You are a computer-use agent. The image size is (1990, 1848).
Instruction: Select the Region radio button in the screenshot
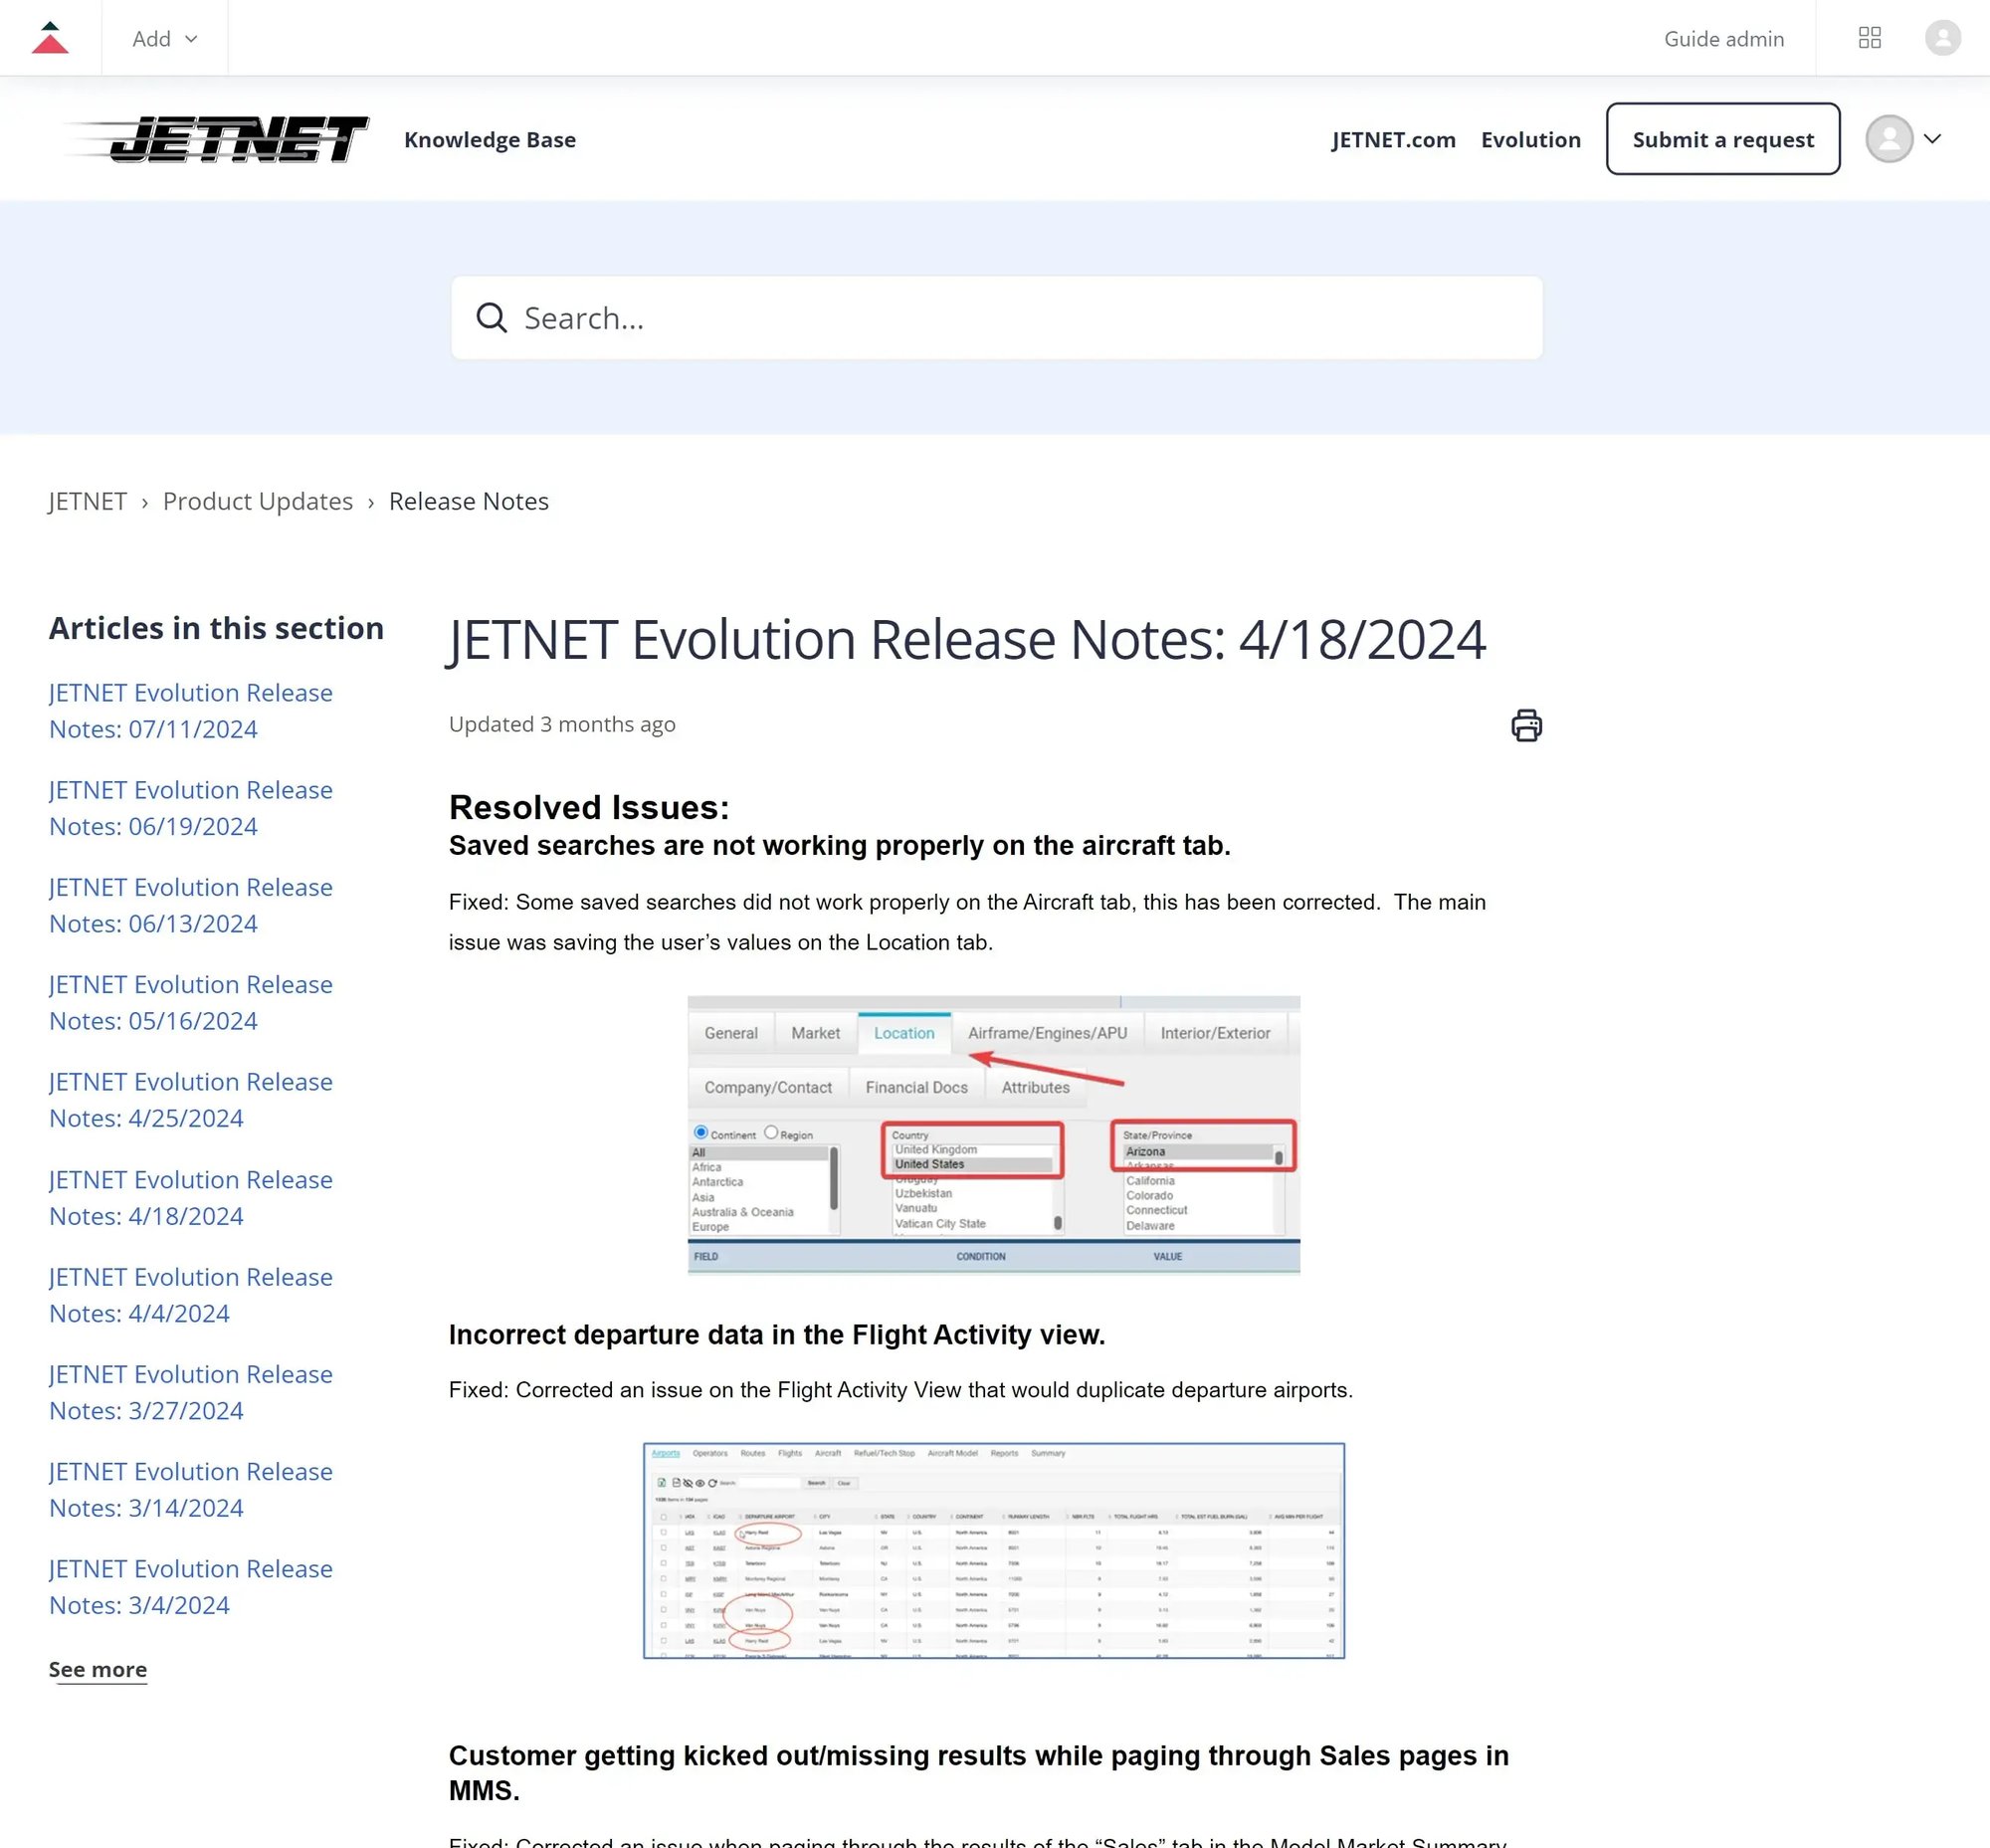coord(771,1131)
